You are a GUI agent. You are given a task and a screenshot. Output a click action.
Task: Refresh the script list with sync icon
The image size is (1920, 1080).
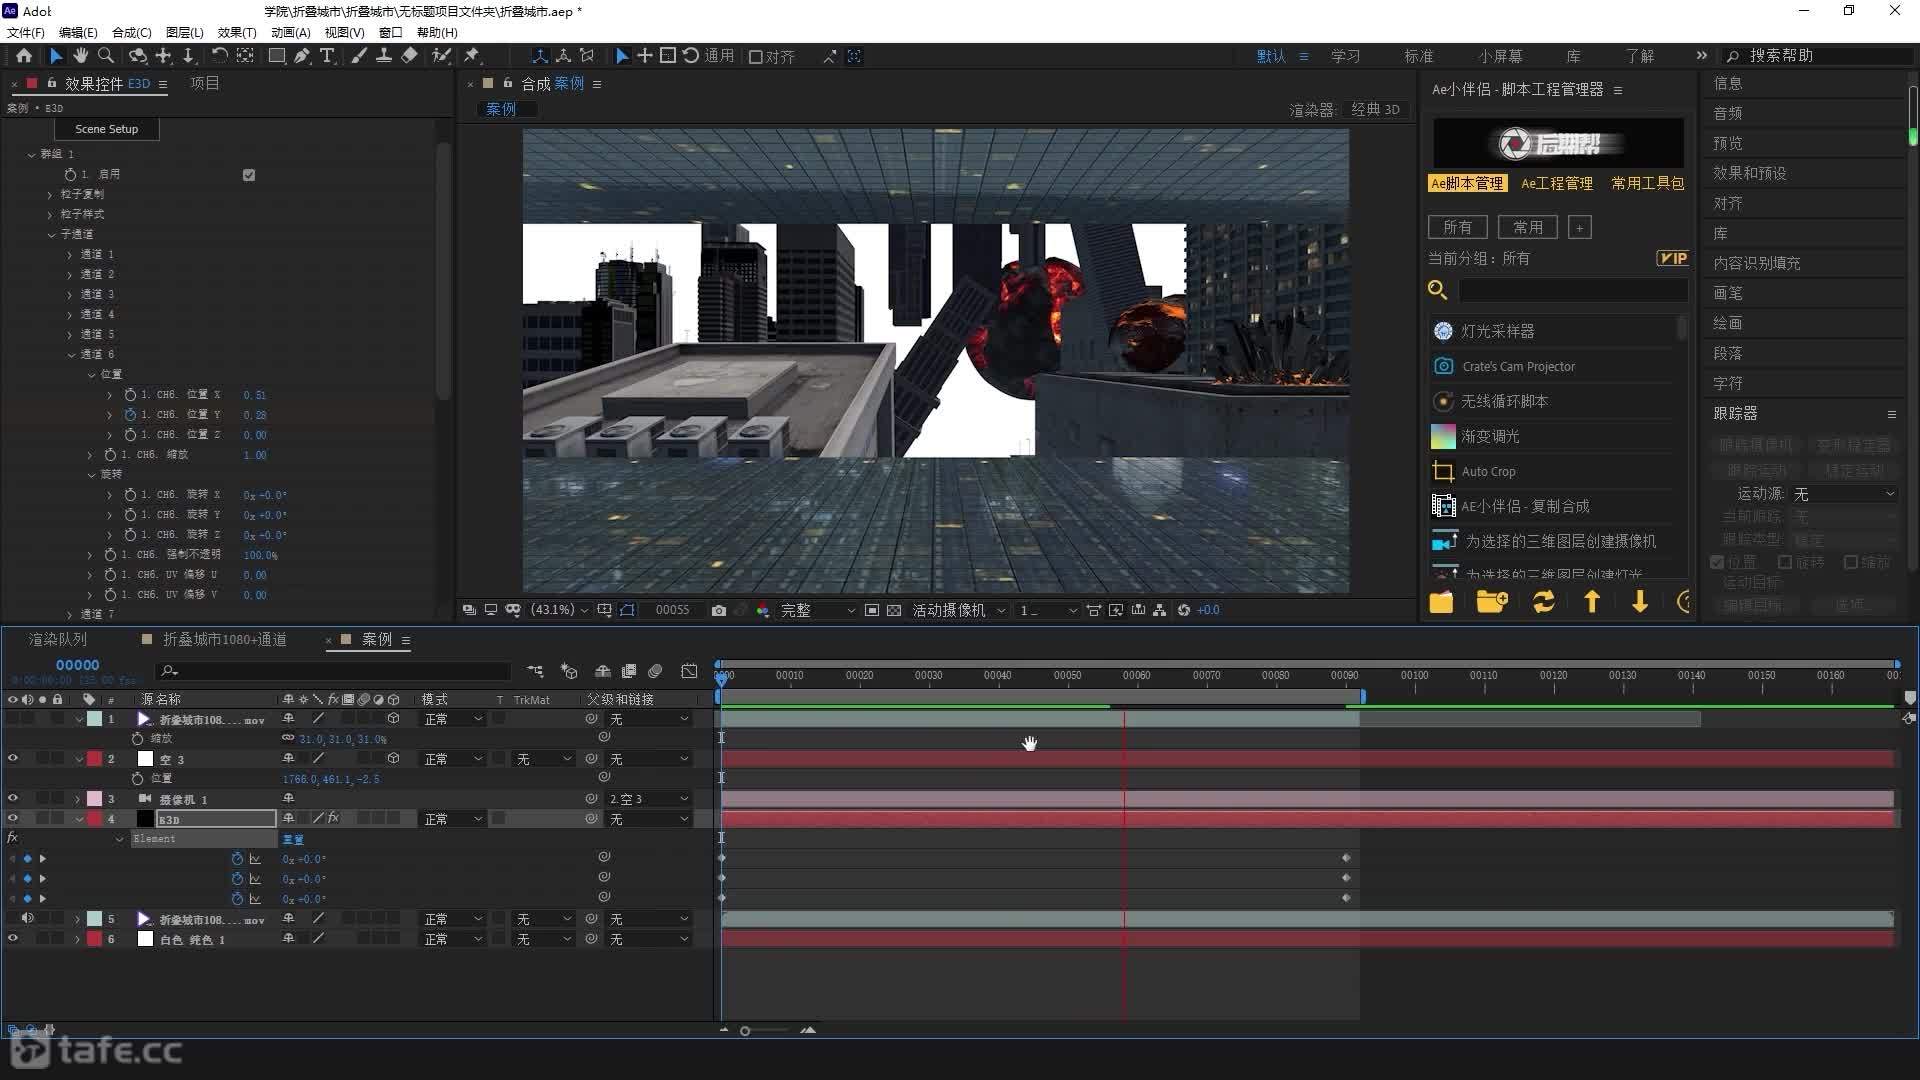click(x=1544, y=602)
